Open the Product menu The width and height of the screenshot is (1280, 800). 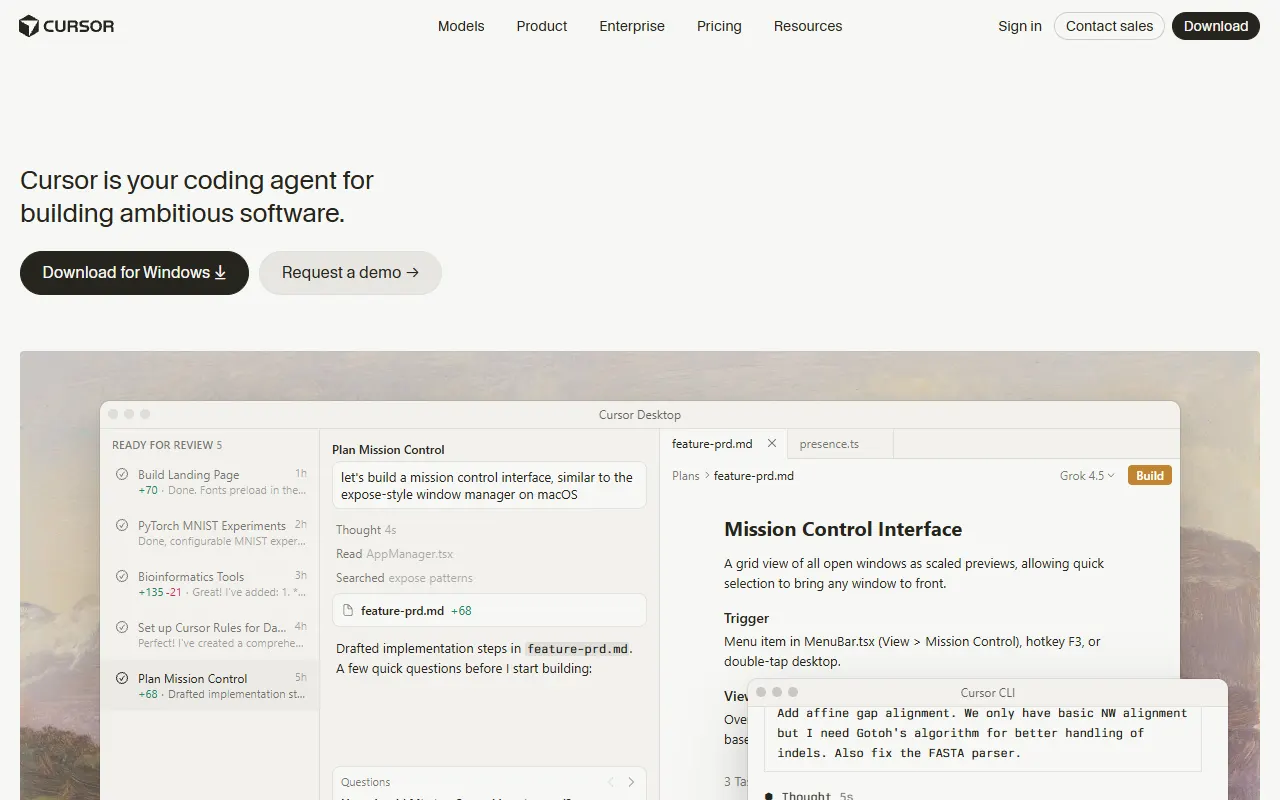[x=542, y=26]
